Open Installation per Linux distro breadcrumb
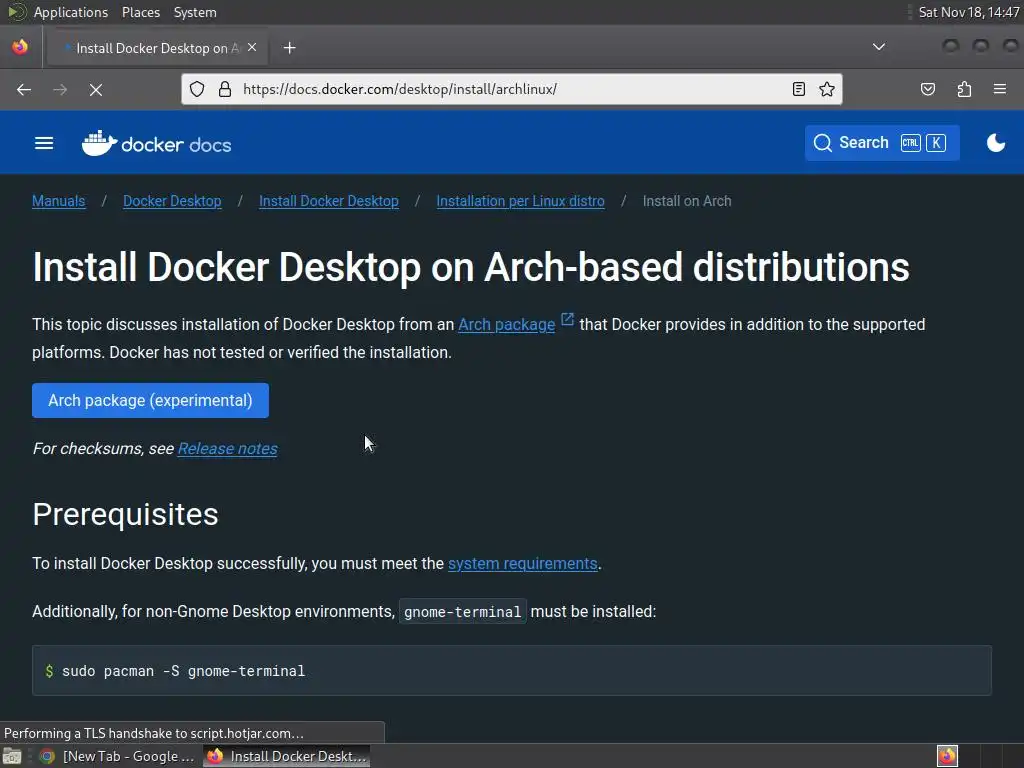The height and width of the screenshot is (768, 1024). click(520, 201)
